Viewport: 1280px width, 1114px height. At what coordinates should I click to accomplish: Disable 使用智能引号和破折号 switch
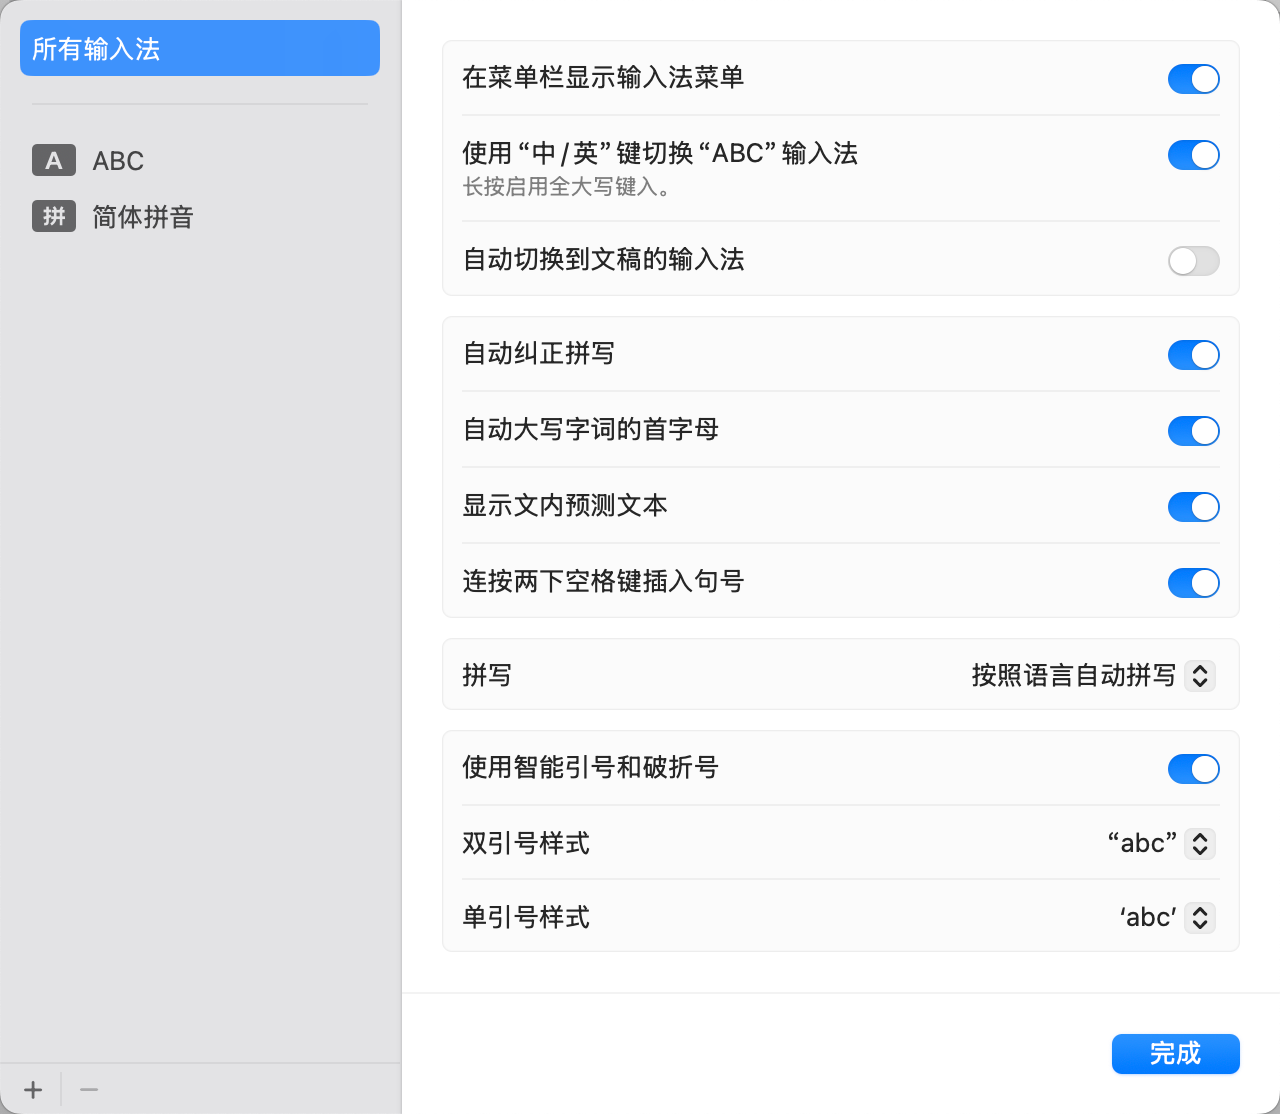pos(1193,769)
